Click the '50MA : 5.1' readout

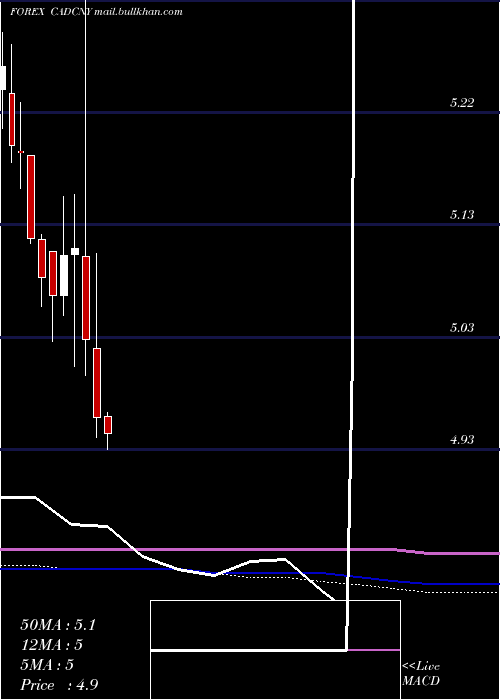pyautogui.click(x=58, y=625)
